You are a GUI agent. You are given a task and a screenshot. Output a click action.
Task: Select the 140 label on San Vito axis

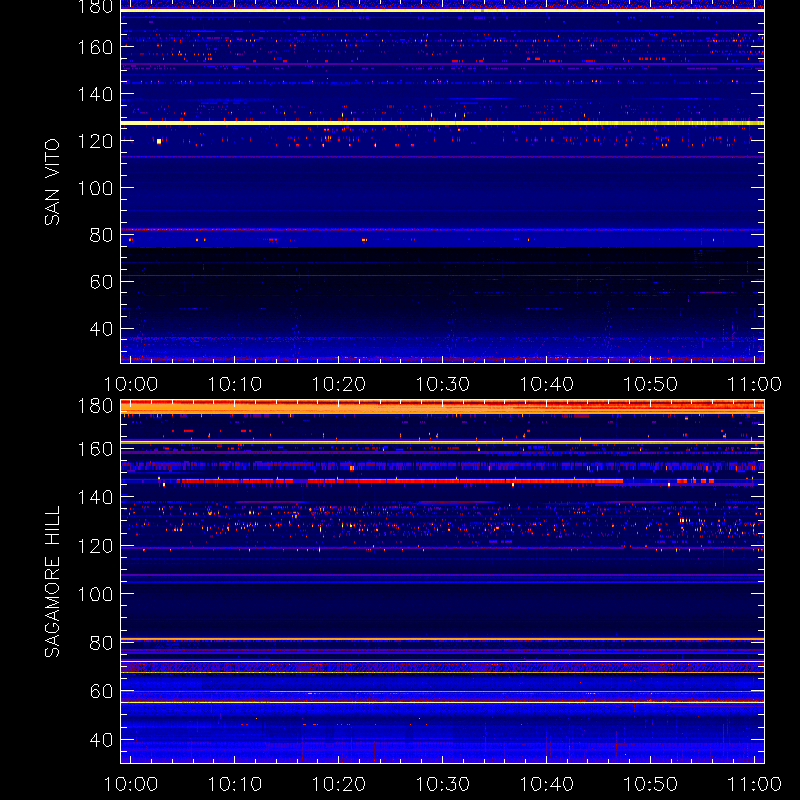[95, 94]
